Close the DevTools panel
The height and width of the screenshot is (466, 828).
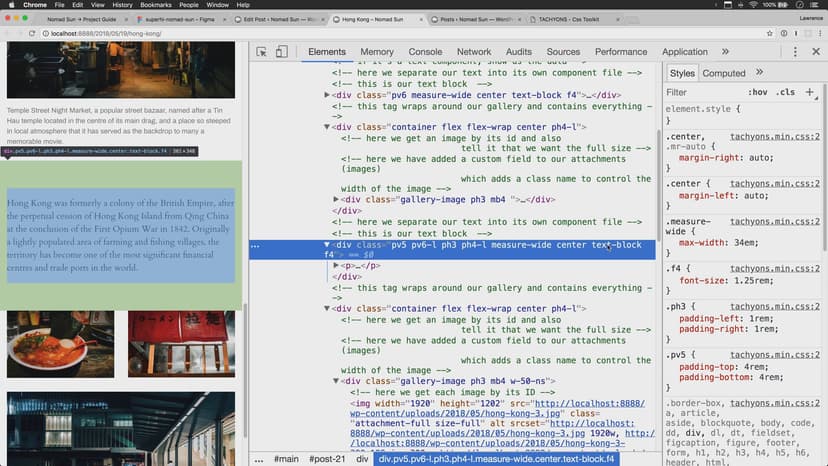coord(816,52)
